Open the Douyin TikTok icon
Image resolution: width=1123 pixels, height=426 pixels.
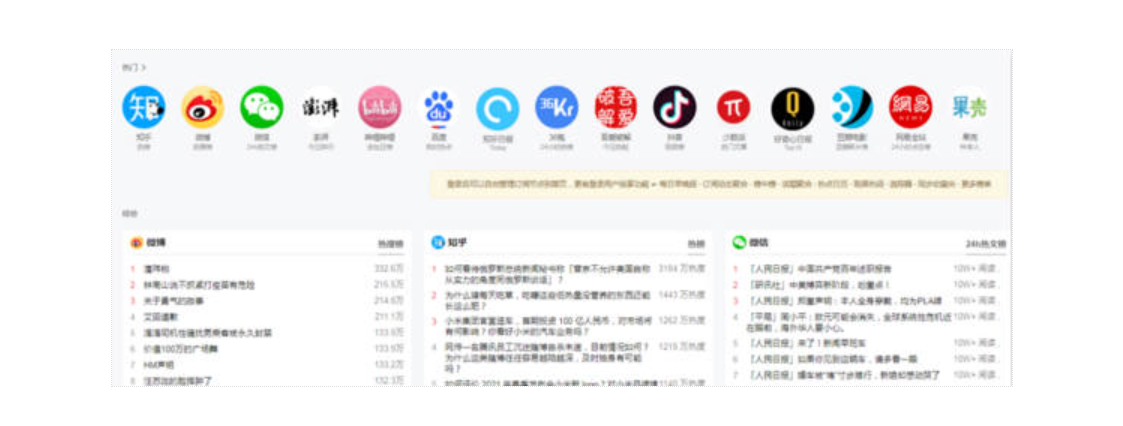[675, 107]
